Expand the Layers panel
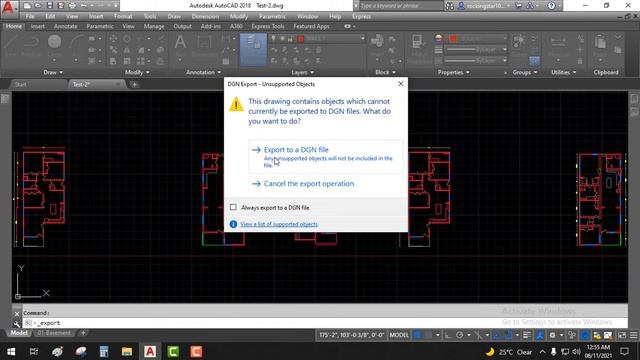 302,72
